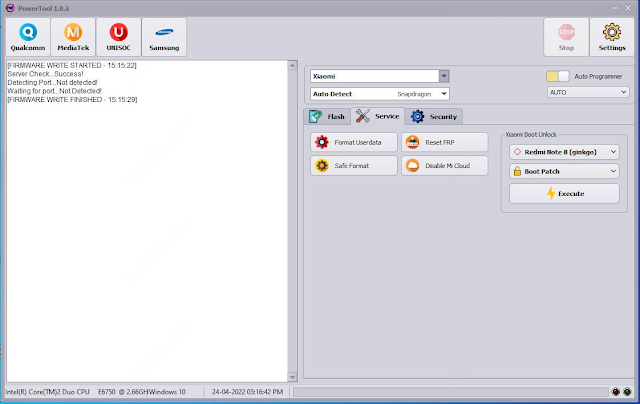The height and width of the screenshot is (404, 640).
Task: Open the Xiaomi brand dropdown
Action: [444, 76]
